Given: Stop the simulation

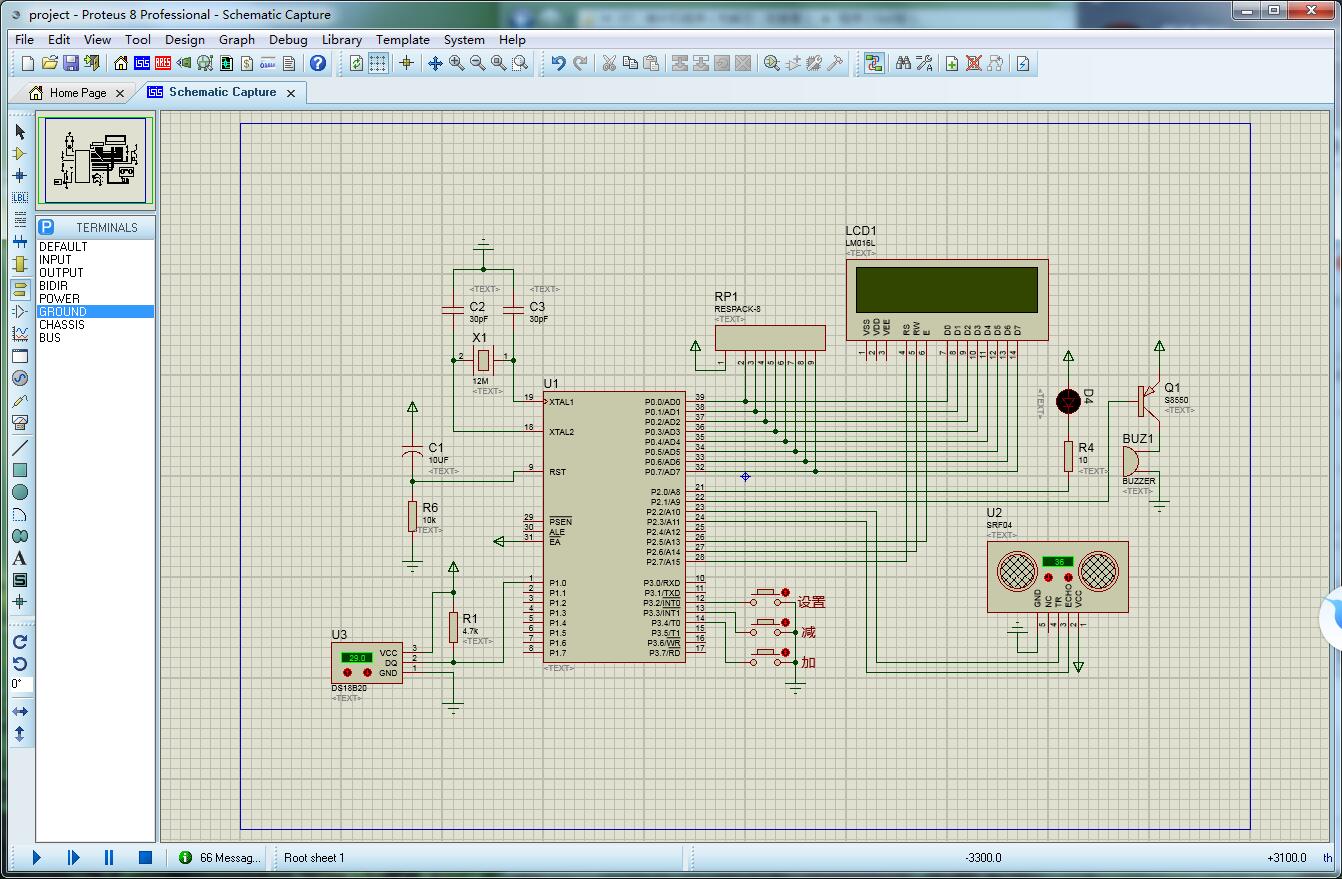Looking at the screenshot, I should (145, 857).
